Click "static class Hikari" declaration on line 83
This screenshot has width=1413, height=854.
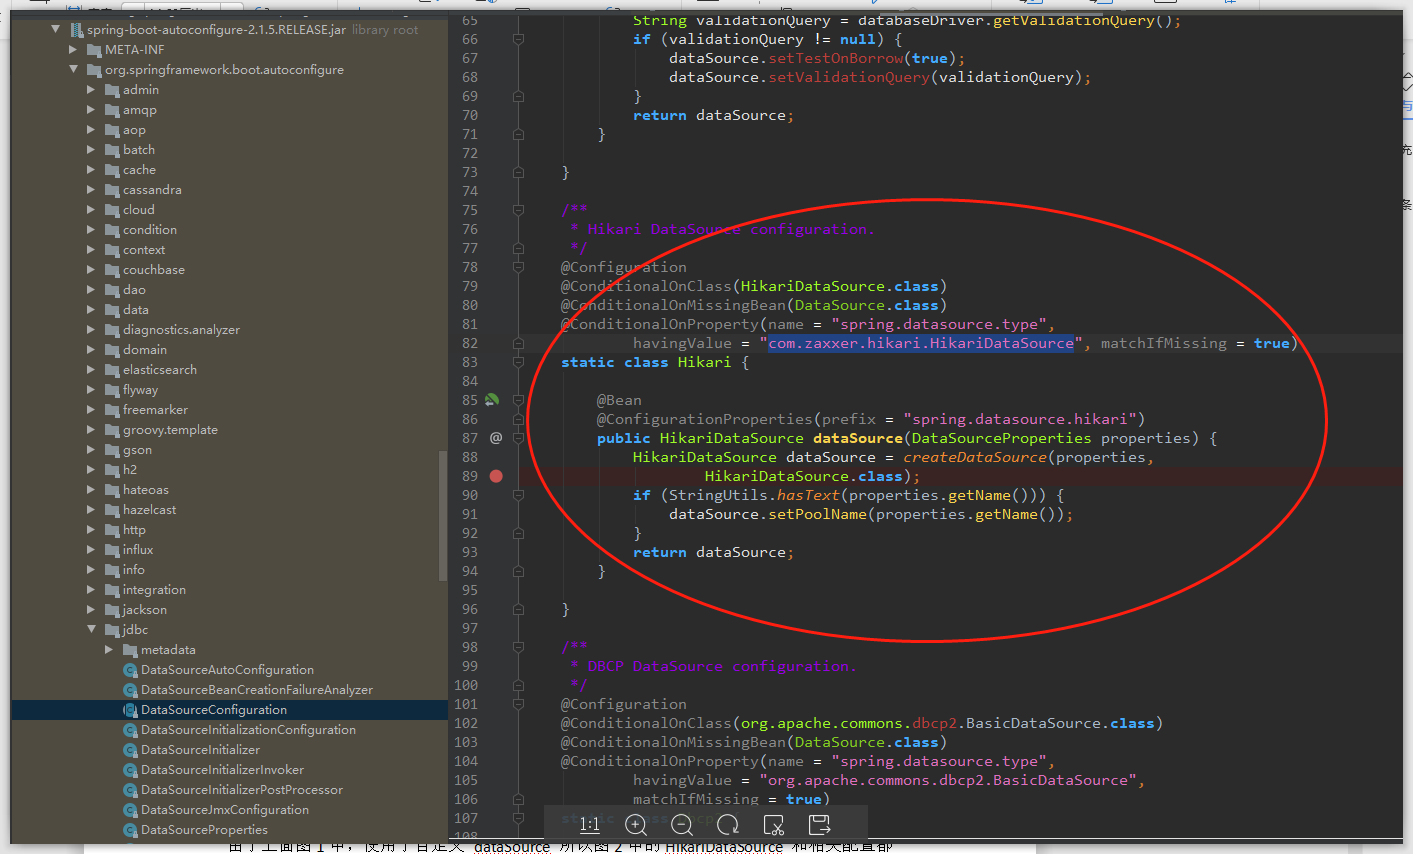[x=646, y=362]
